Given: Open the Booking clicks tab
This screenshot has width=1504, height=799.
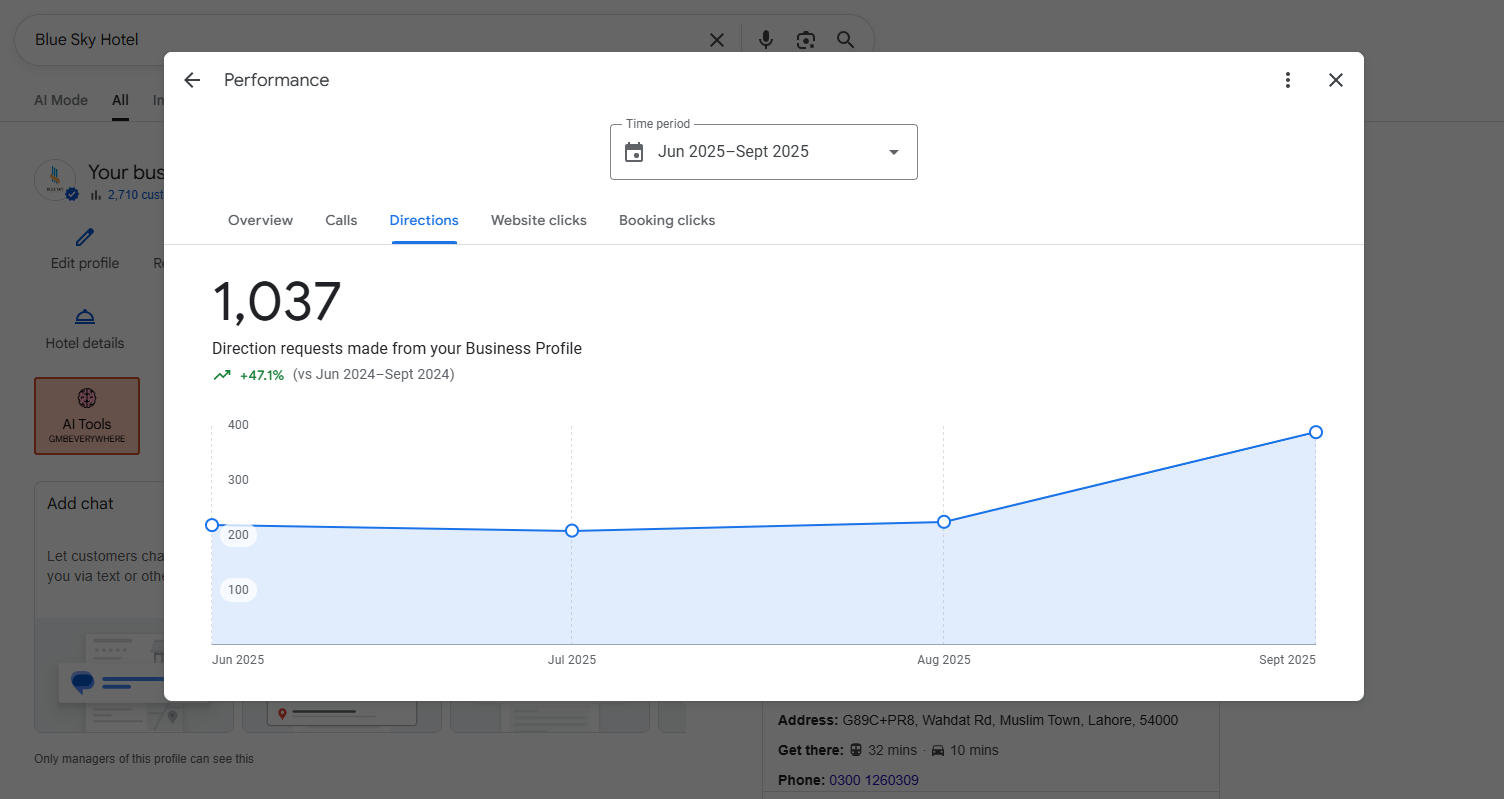Looking at the screenshot, I should pos(667,220).
